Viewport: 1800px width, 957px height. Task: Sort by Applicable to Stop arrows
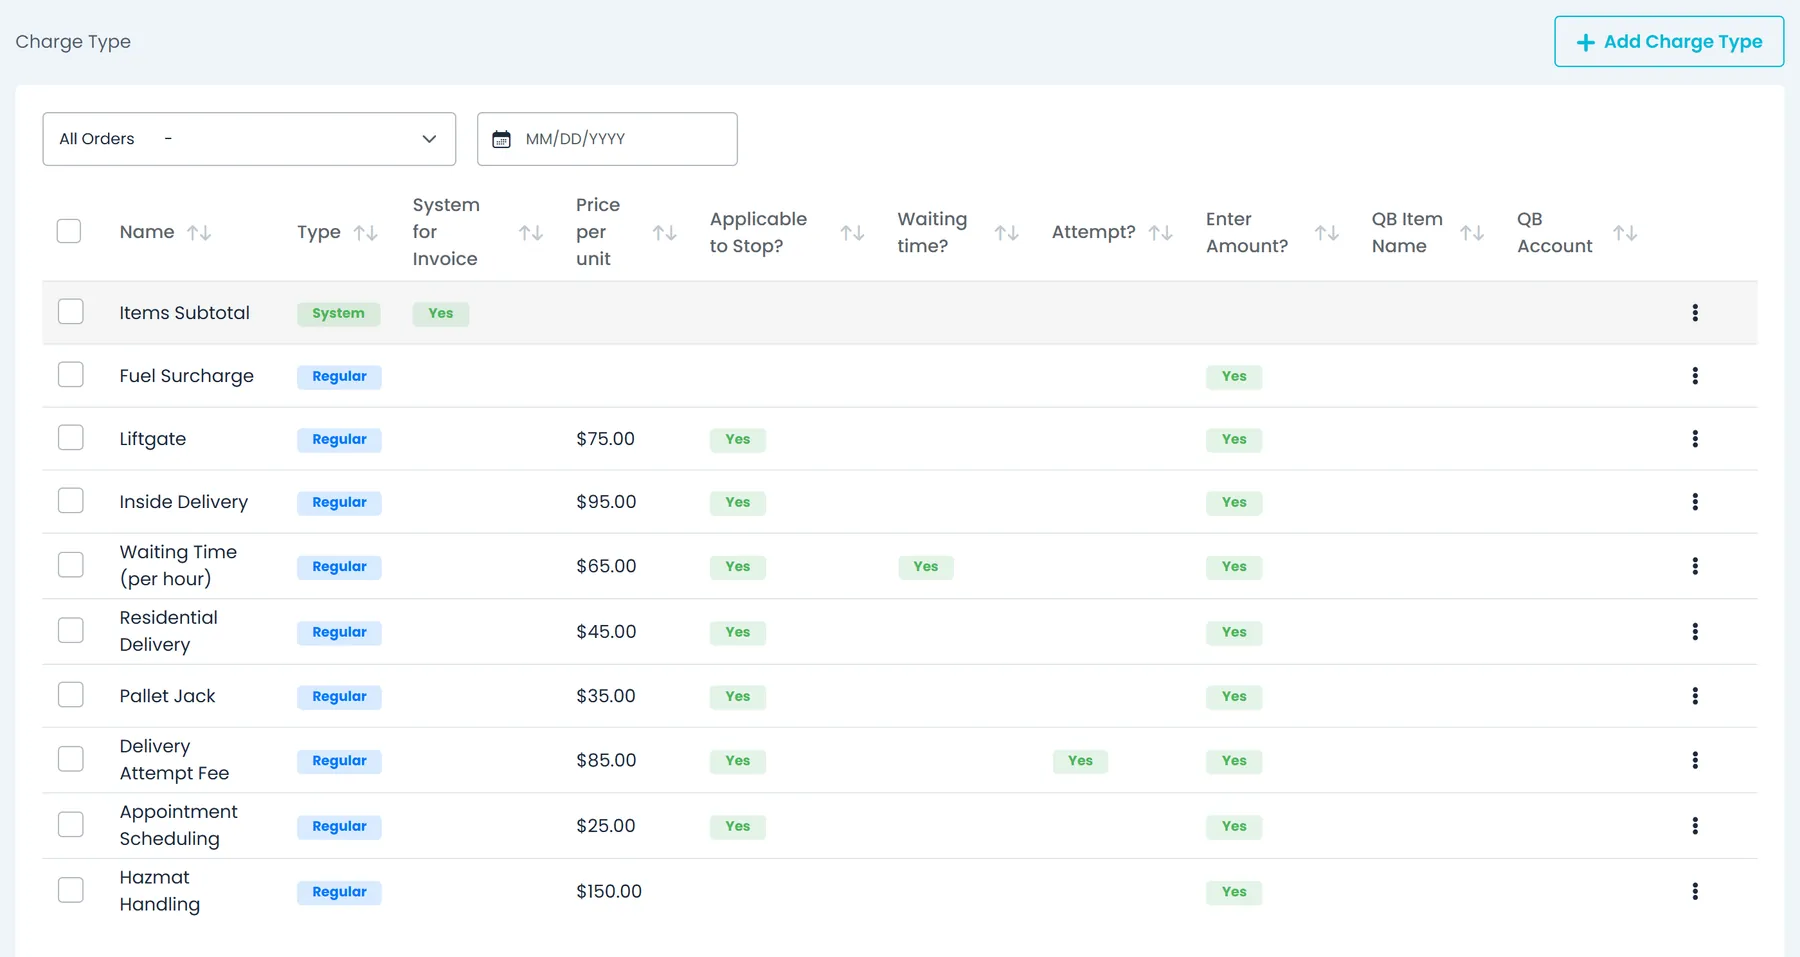tap(852, 233)
